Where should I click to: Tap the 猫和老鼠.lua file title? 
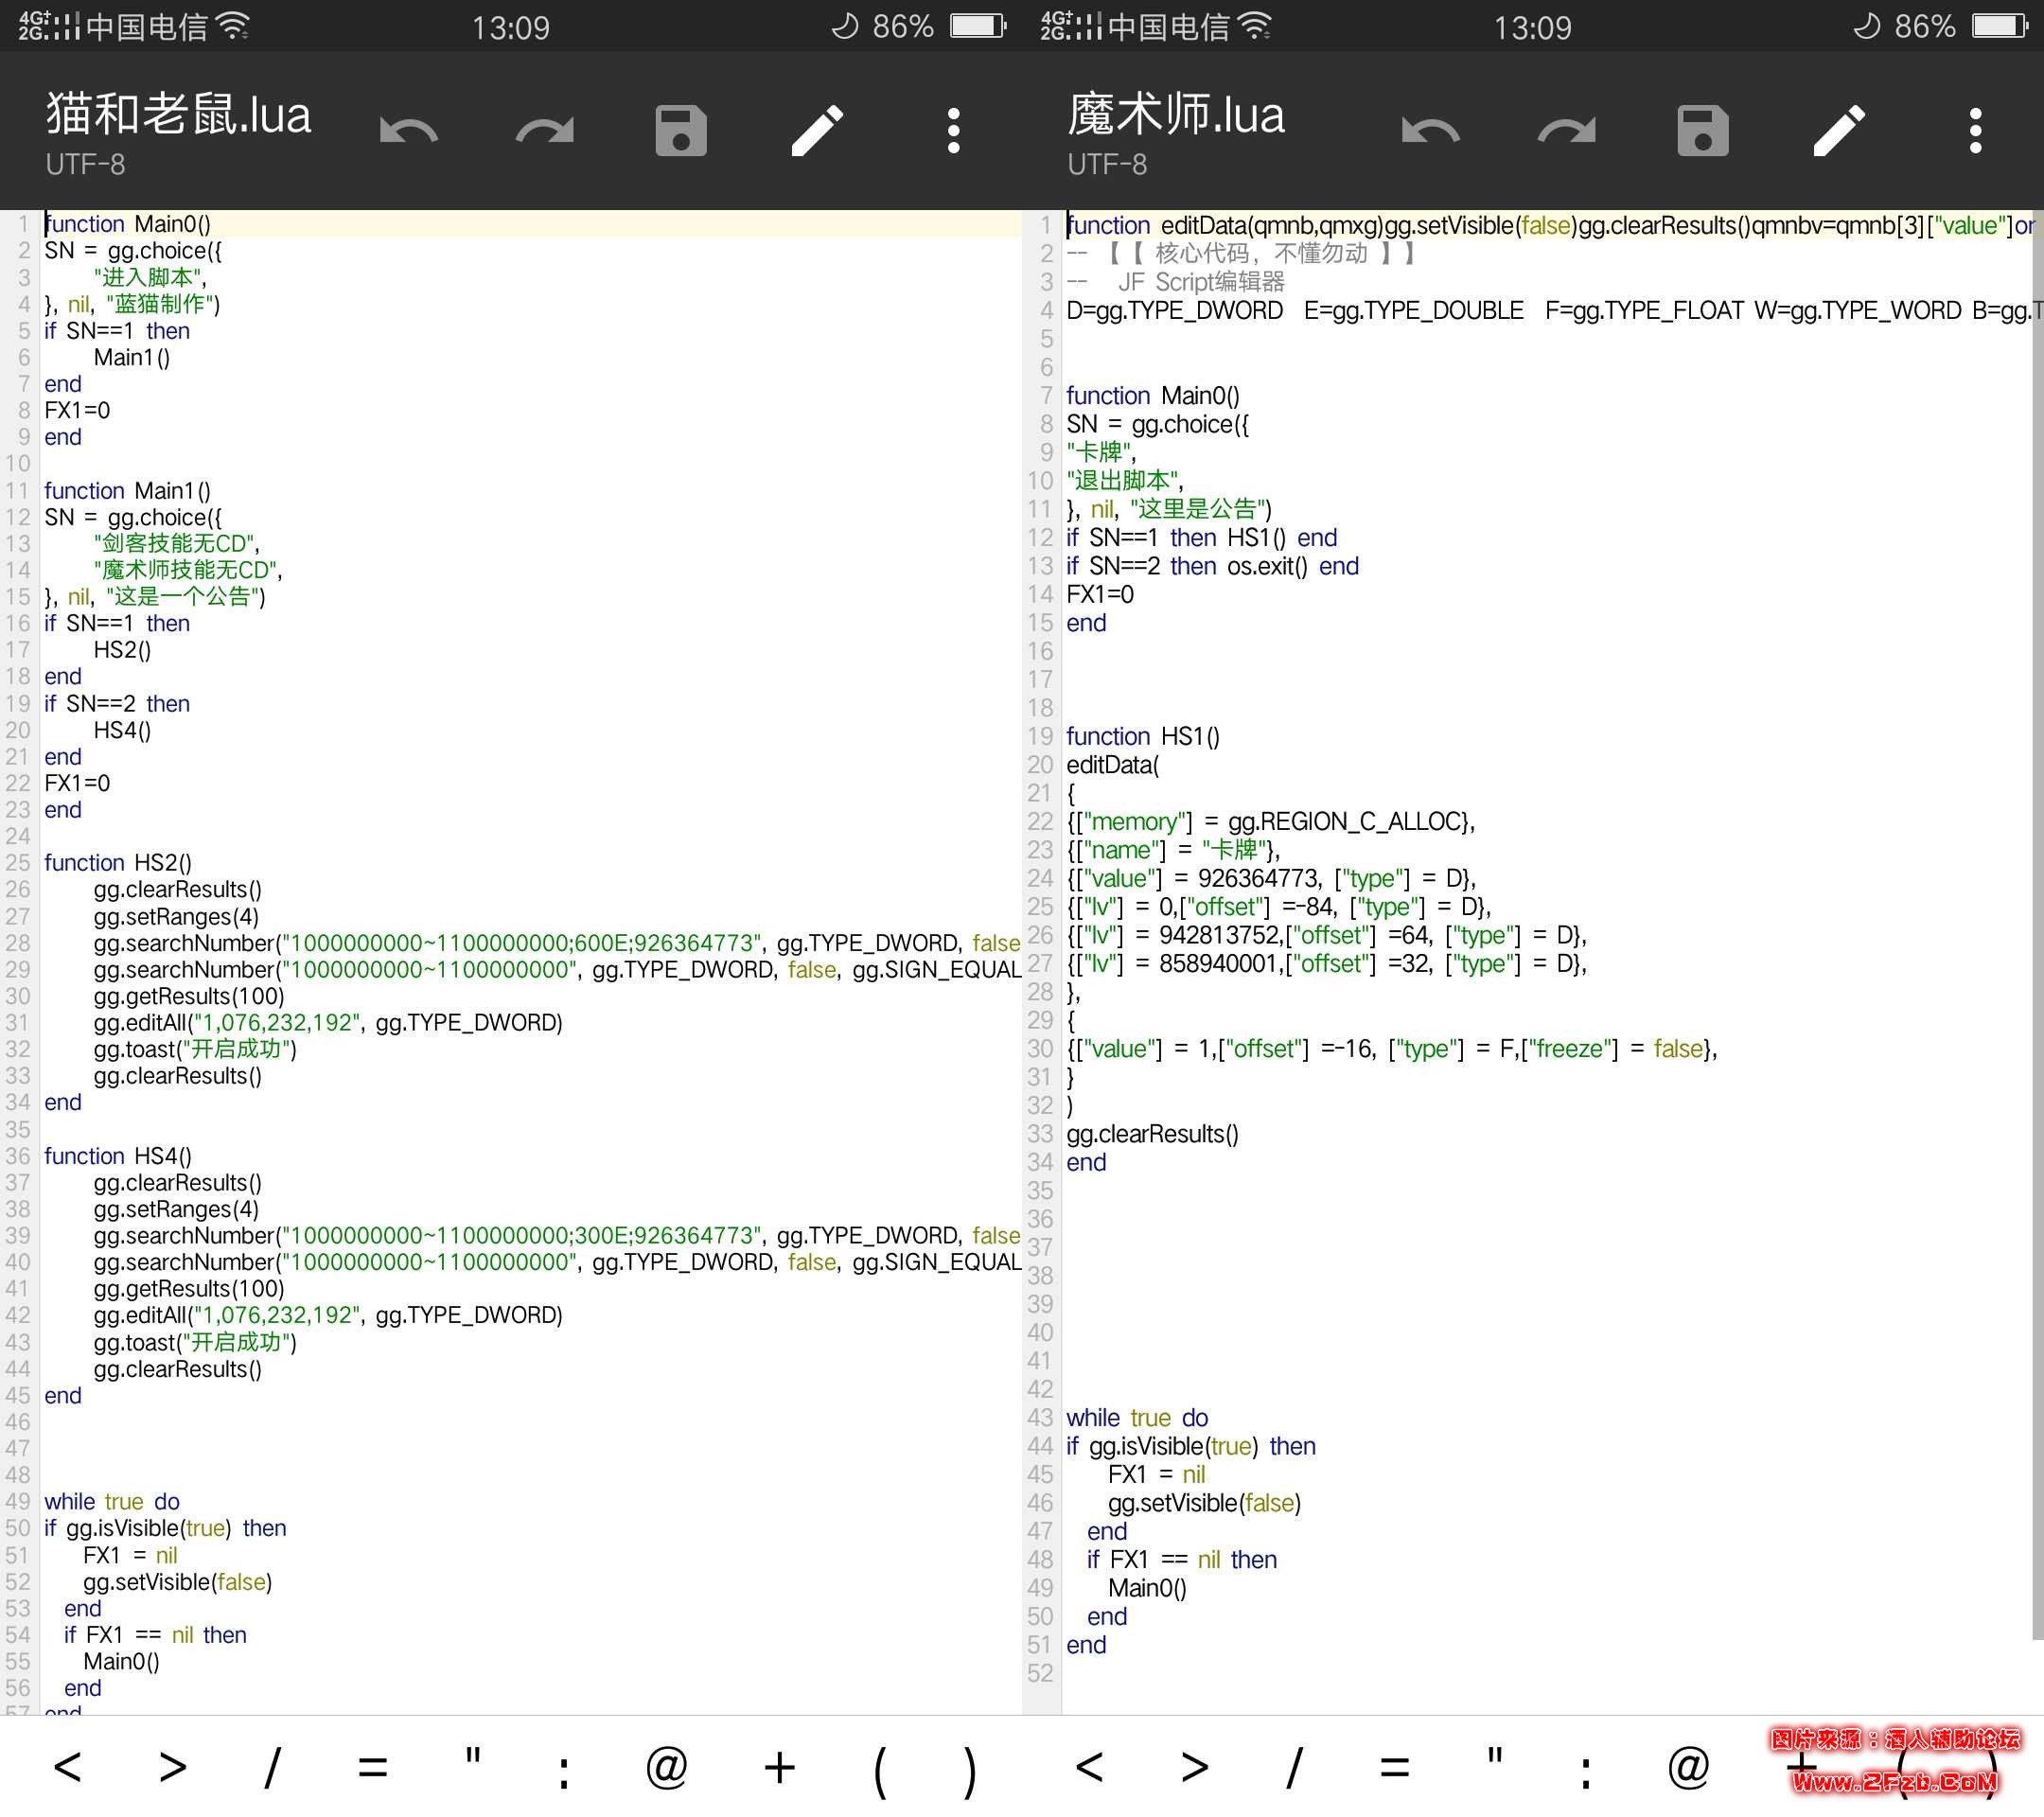[178, 114]
